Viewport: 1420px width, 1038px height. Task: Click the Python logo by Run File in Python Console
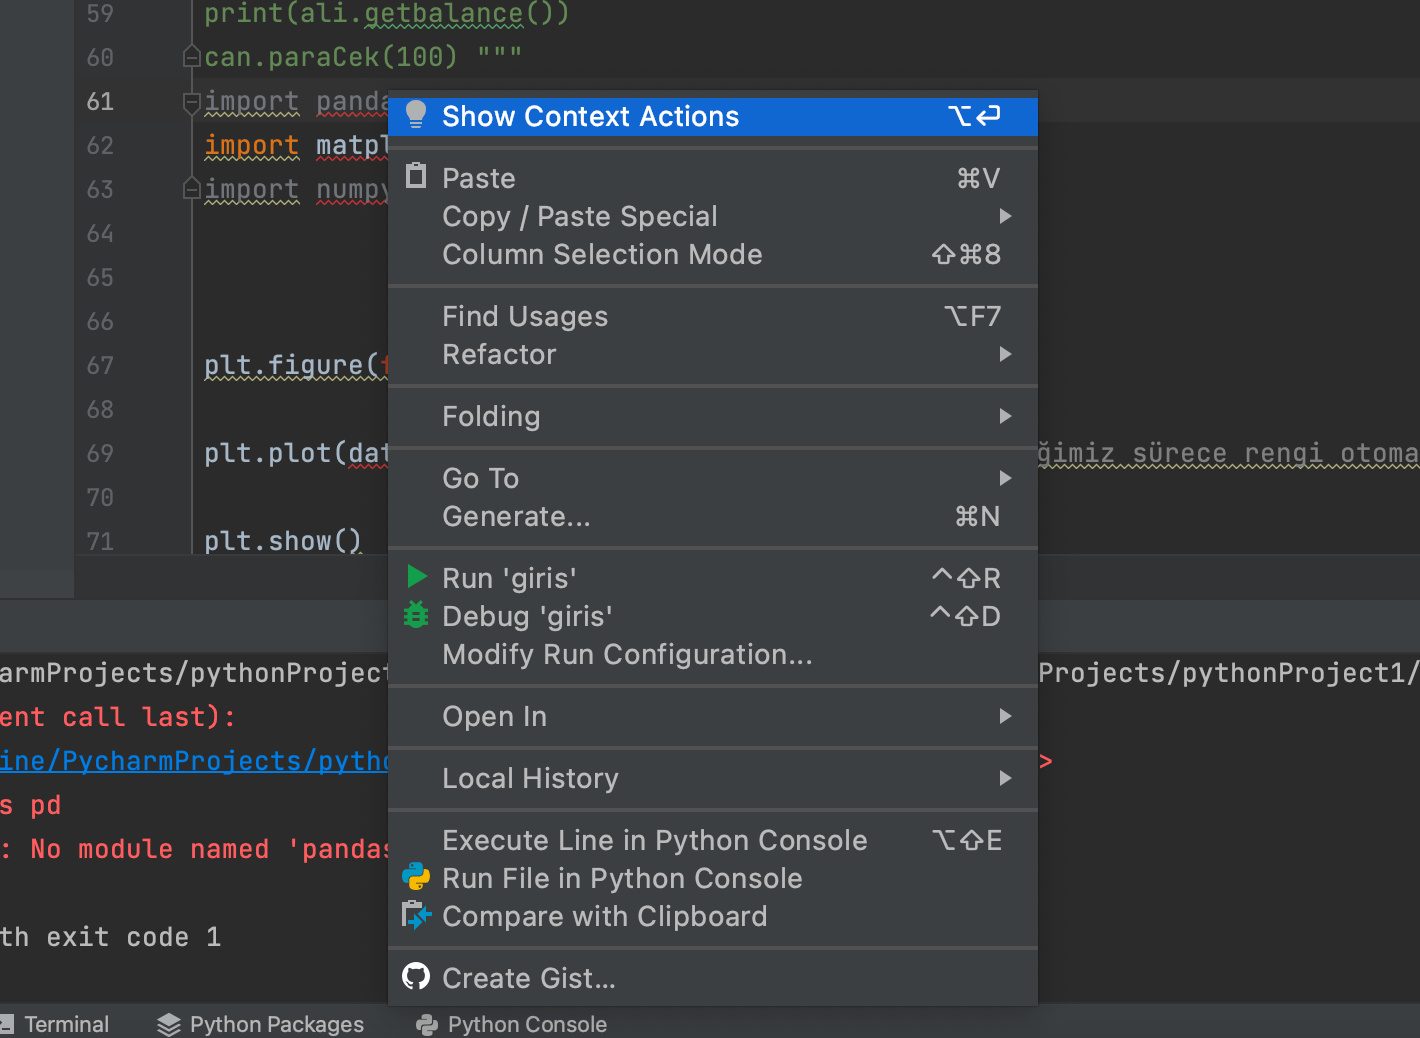416,878
